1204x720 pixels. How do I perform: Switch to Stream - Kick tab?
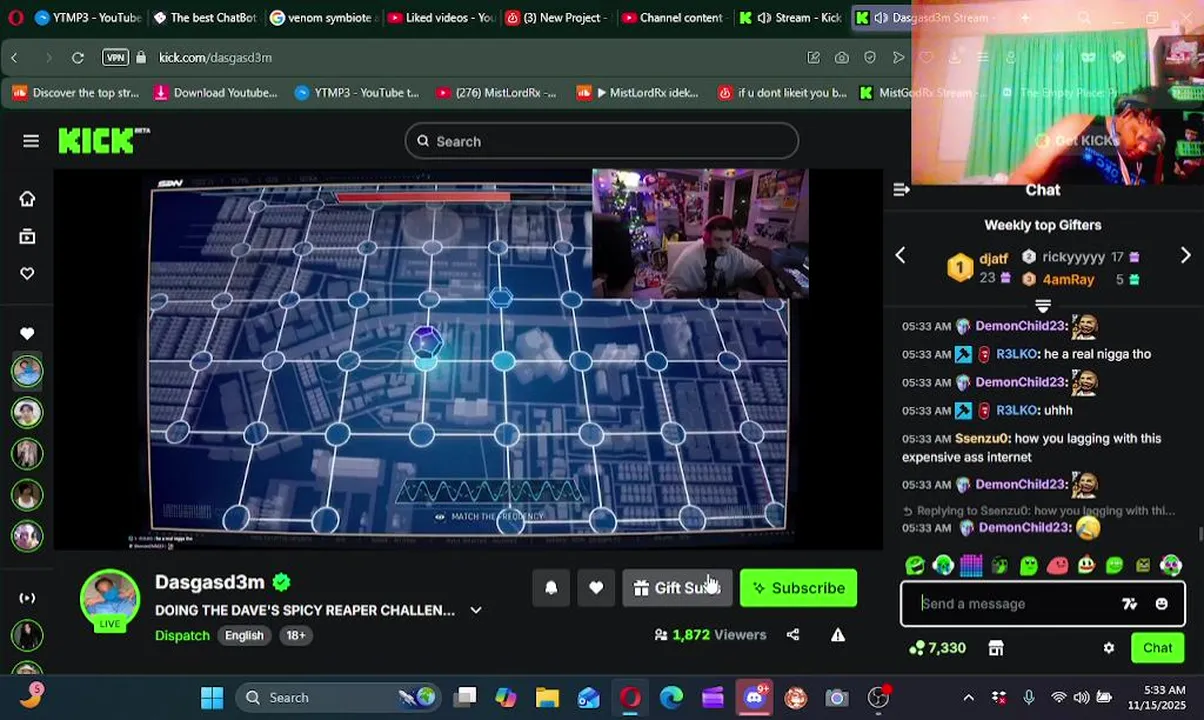point(790,17)
